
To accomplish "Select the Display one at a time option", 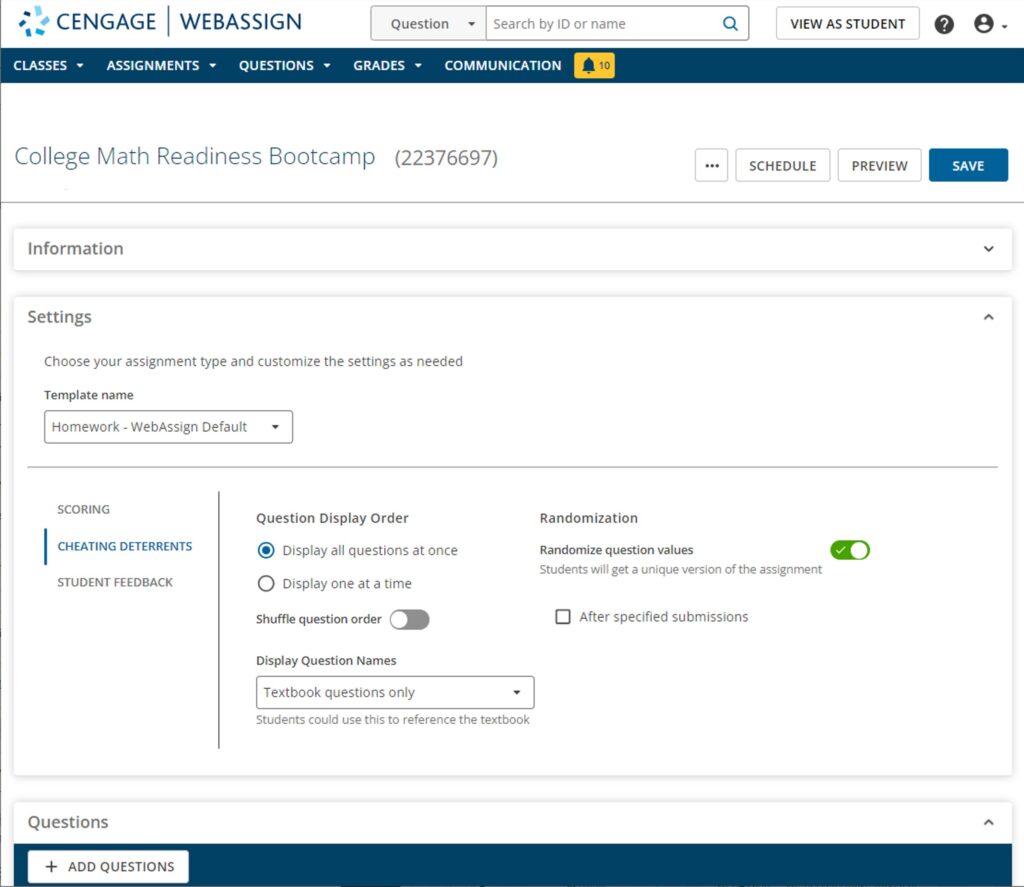I will click(x=265, y=583).
